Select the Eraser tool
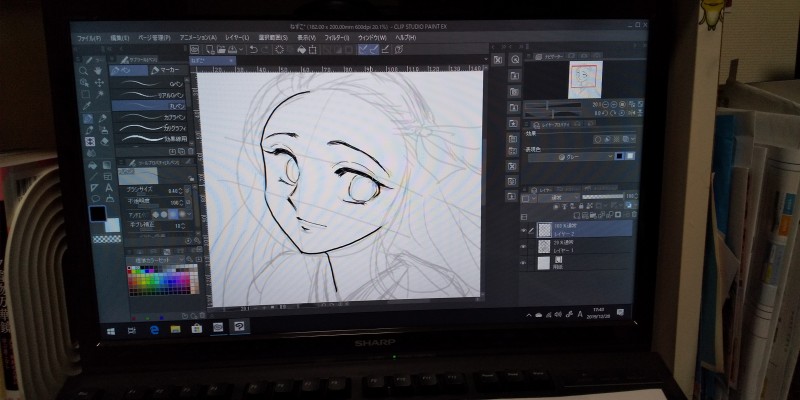 click(x=104, y=141)
